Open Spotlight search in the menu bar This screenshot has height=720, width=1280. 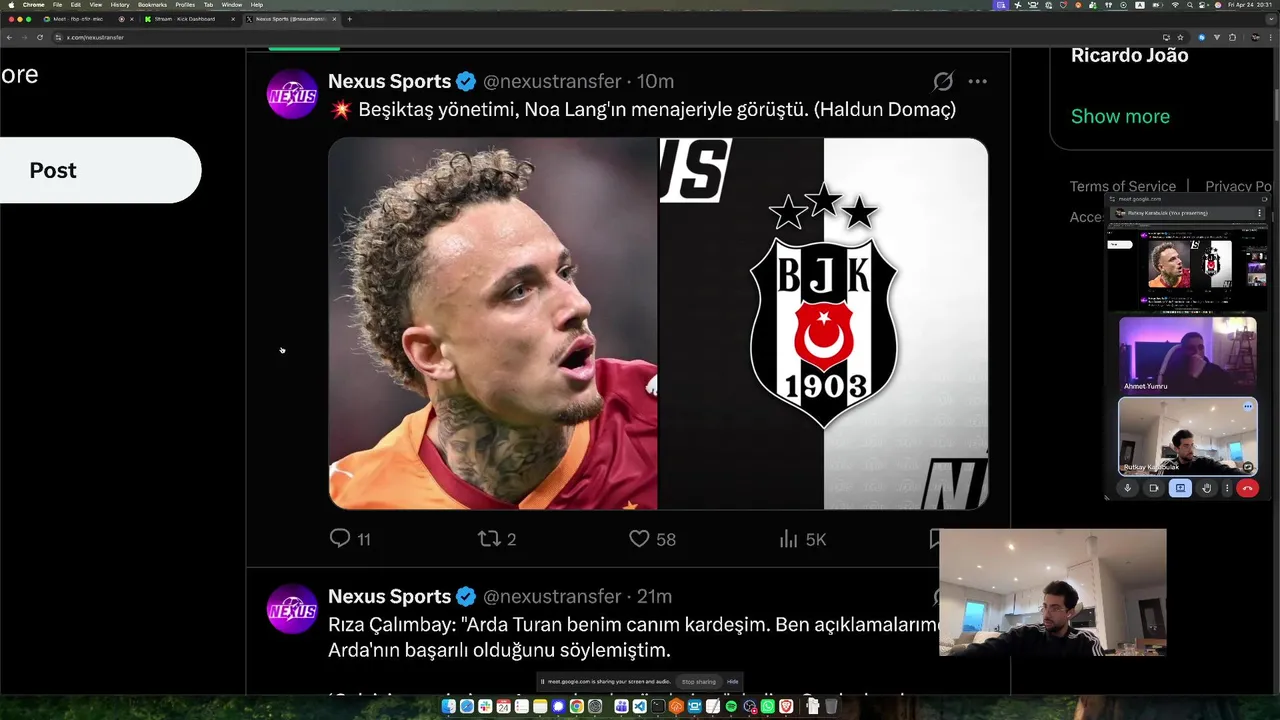1190,5
